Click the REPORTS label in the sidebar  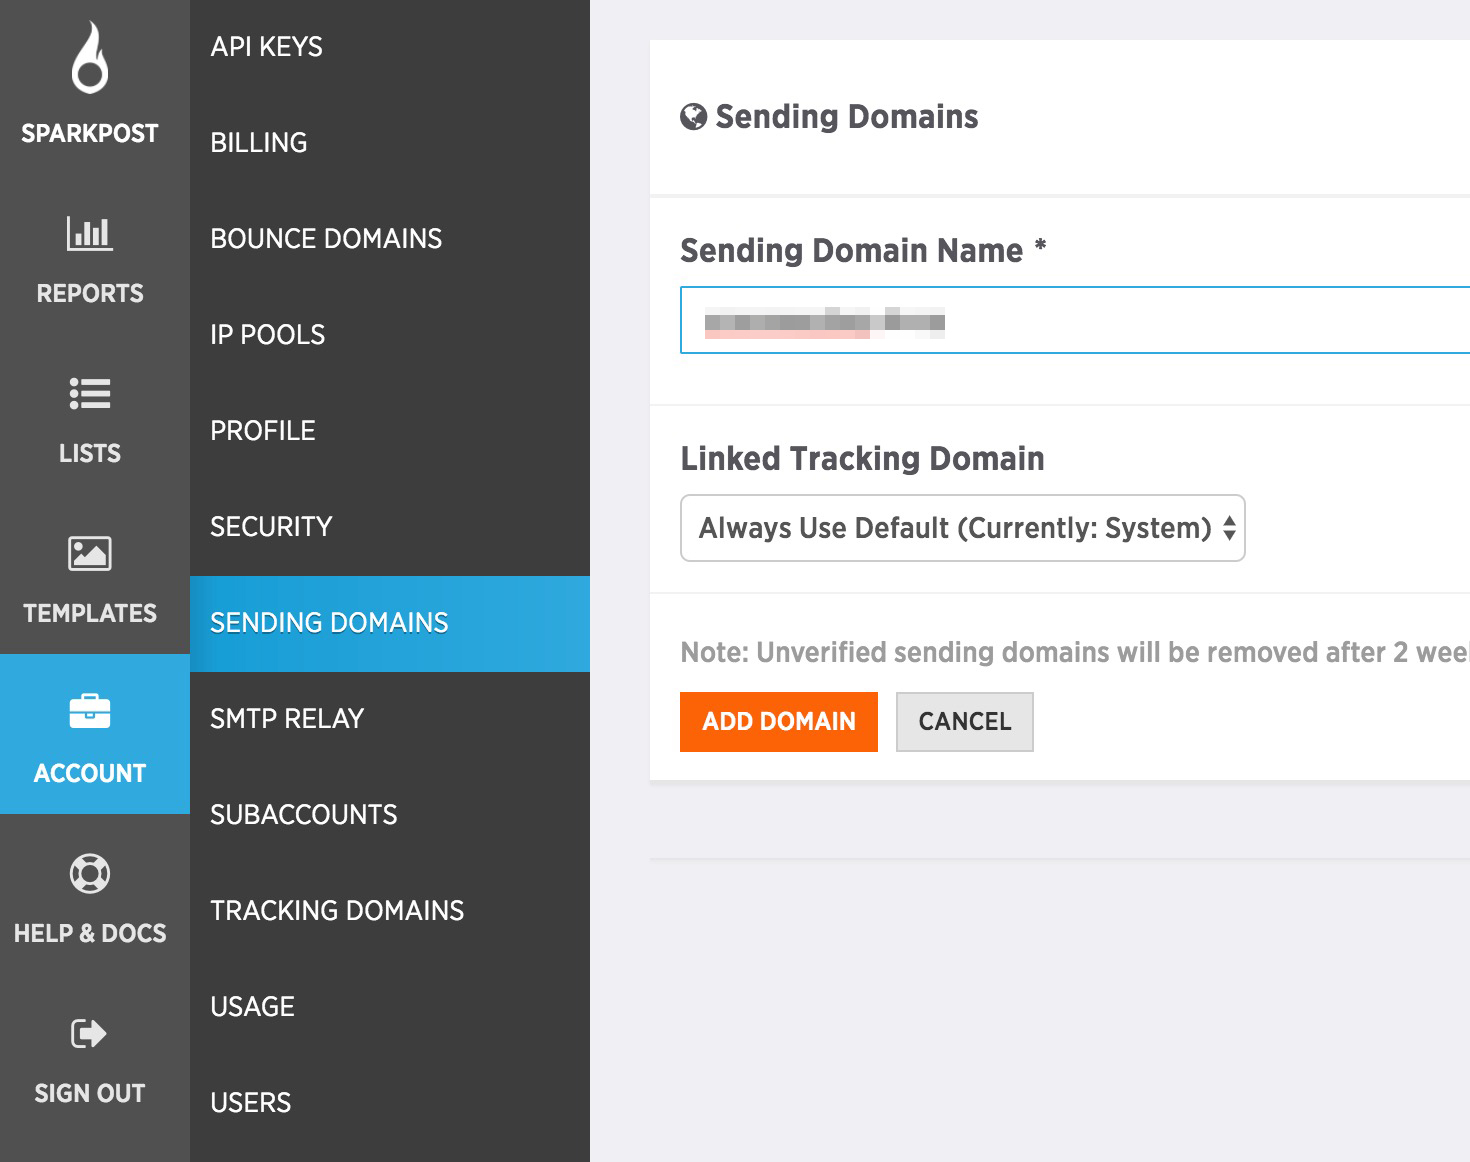coord(90,293)
